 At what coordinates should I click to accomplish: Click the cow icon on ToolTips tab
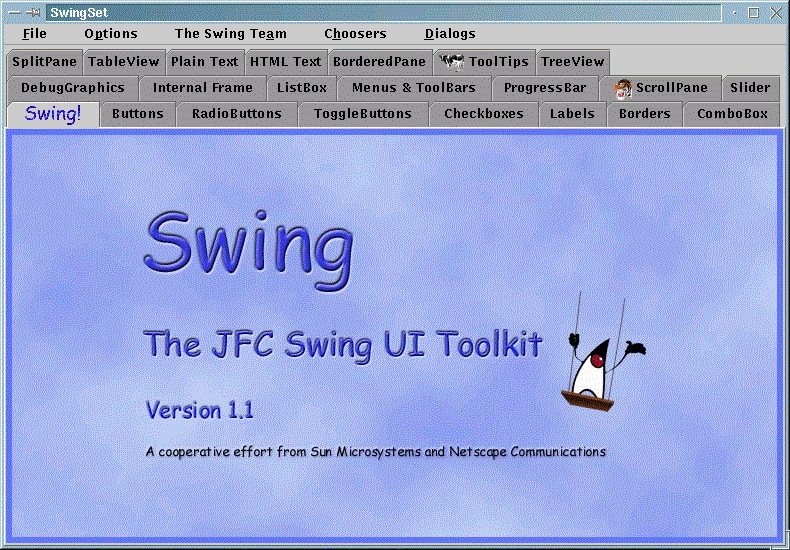pyautogui.click(x=452, y=62)
